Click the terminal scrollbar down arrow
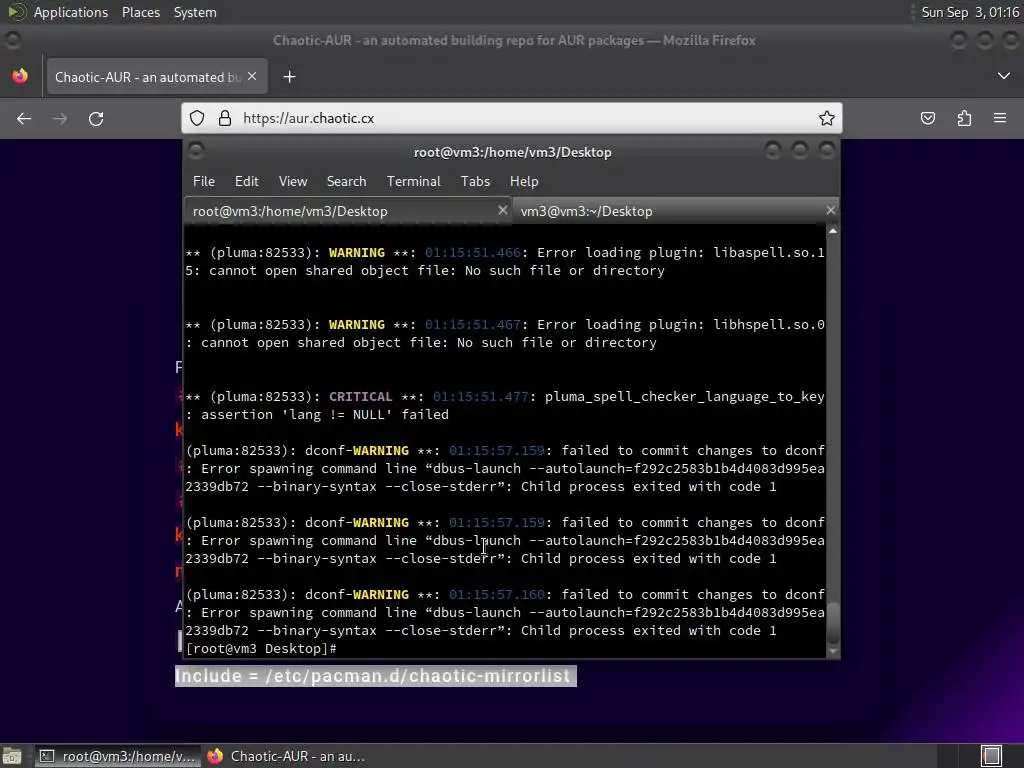1024x768 pixels. pyautogui.click(x=833, y=651)
